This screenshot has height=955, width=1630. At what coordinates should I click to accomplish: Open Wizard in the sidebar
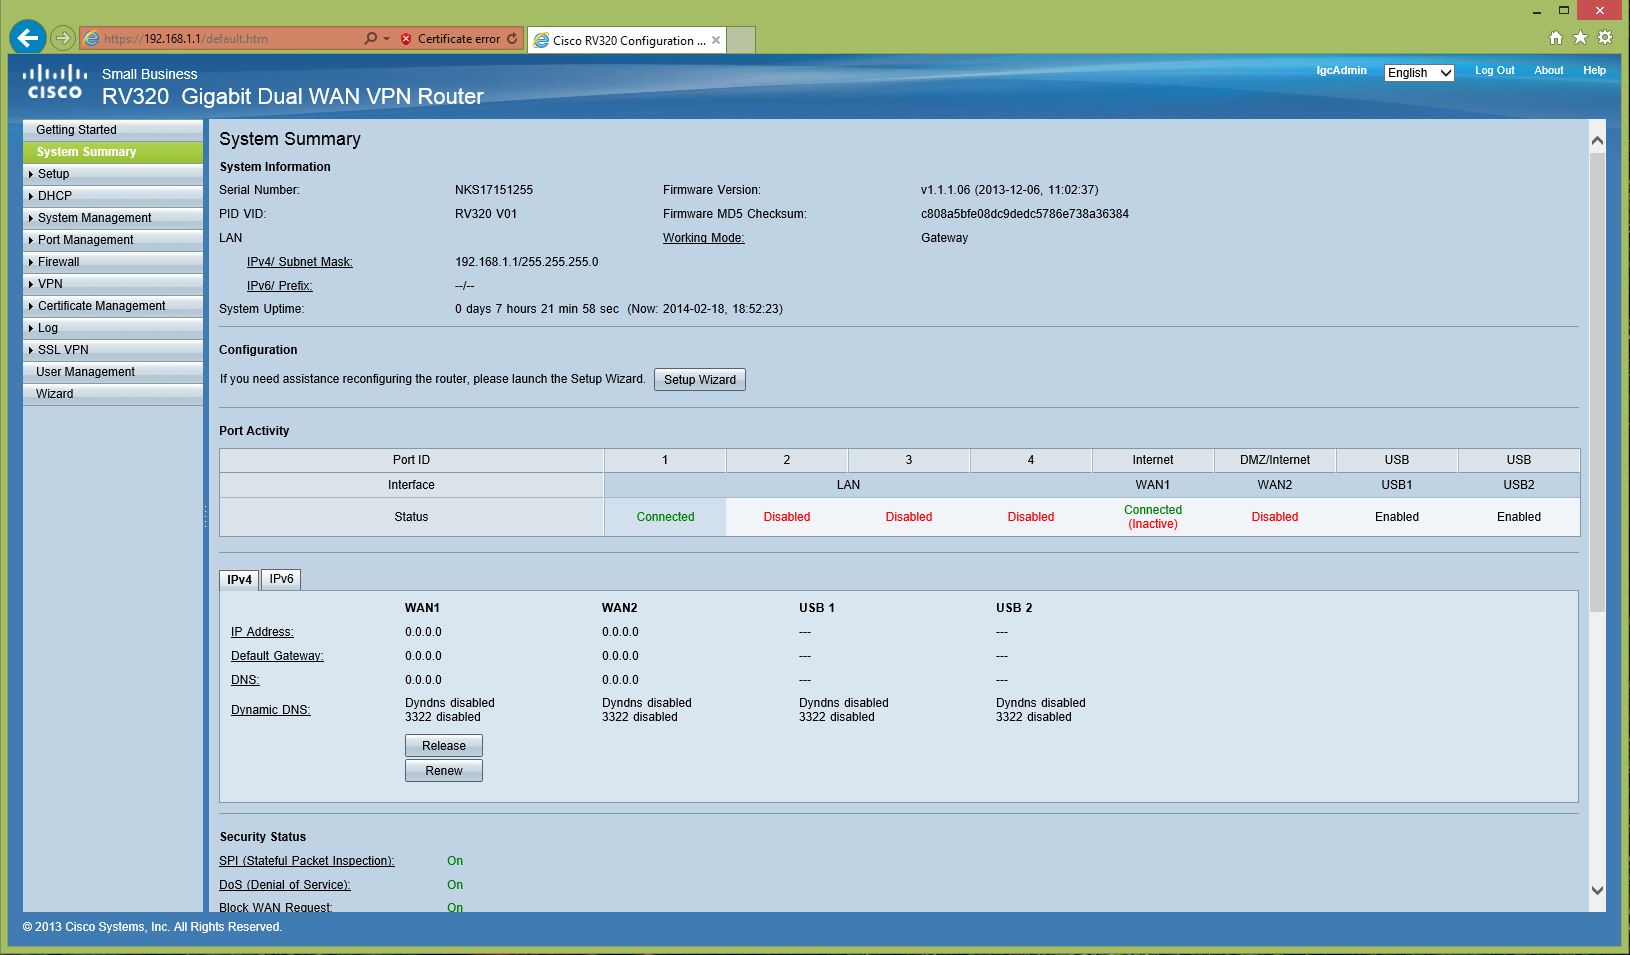(x=113, y=394)
